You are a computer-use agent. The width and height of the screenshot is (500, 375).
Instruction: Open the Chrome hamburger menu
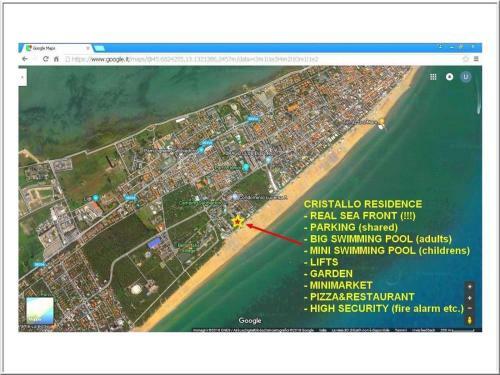[x=476, y=59]
